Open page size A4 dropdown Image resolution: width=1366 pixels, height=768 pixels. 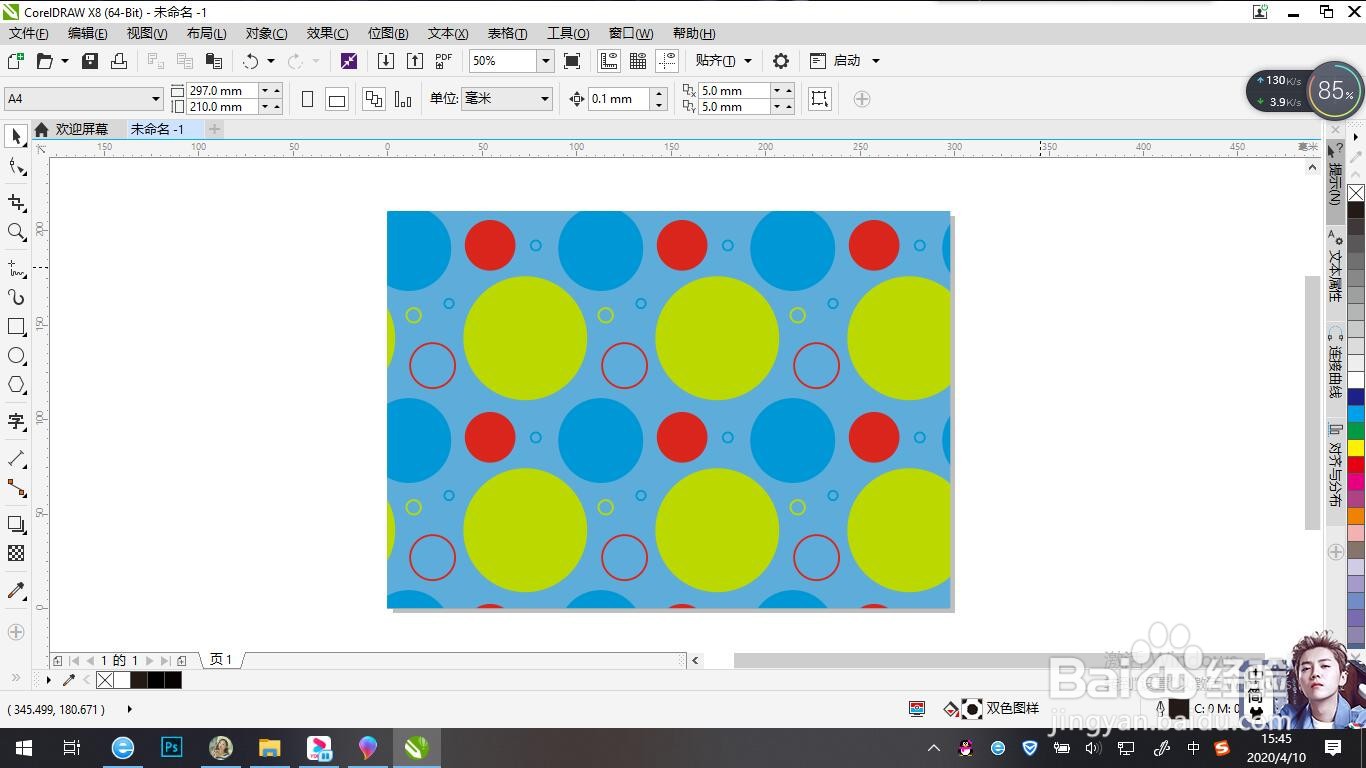point(156,99)
